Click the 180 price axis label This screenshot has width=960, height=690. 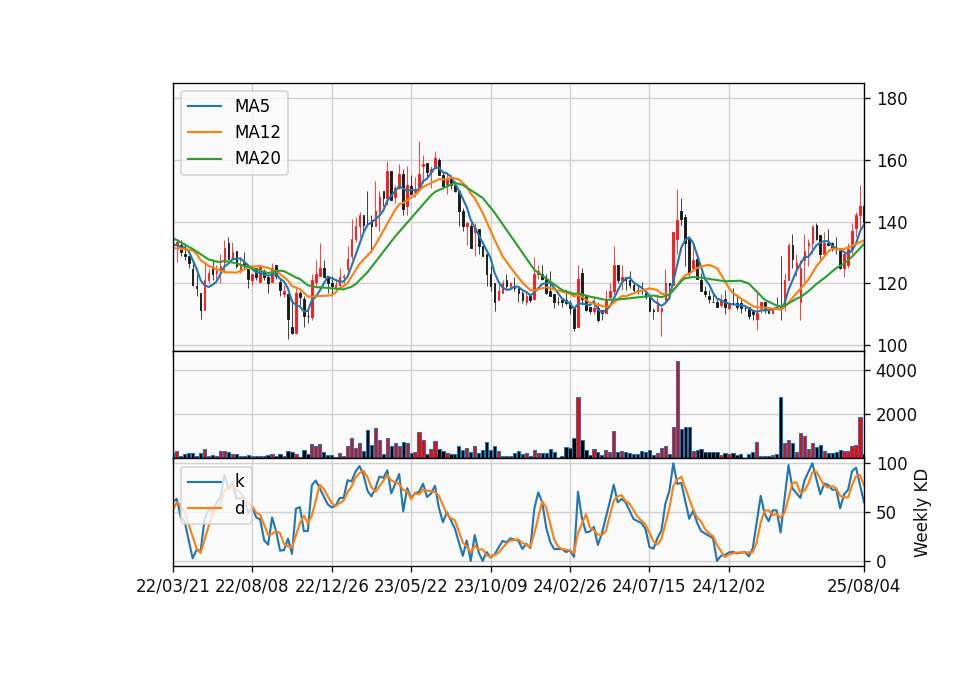tap(892, 99)
